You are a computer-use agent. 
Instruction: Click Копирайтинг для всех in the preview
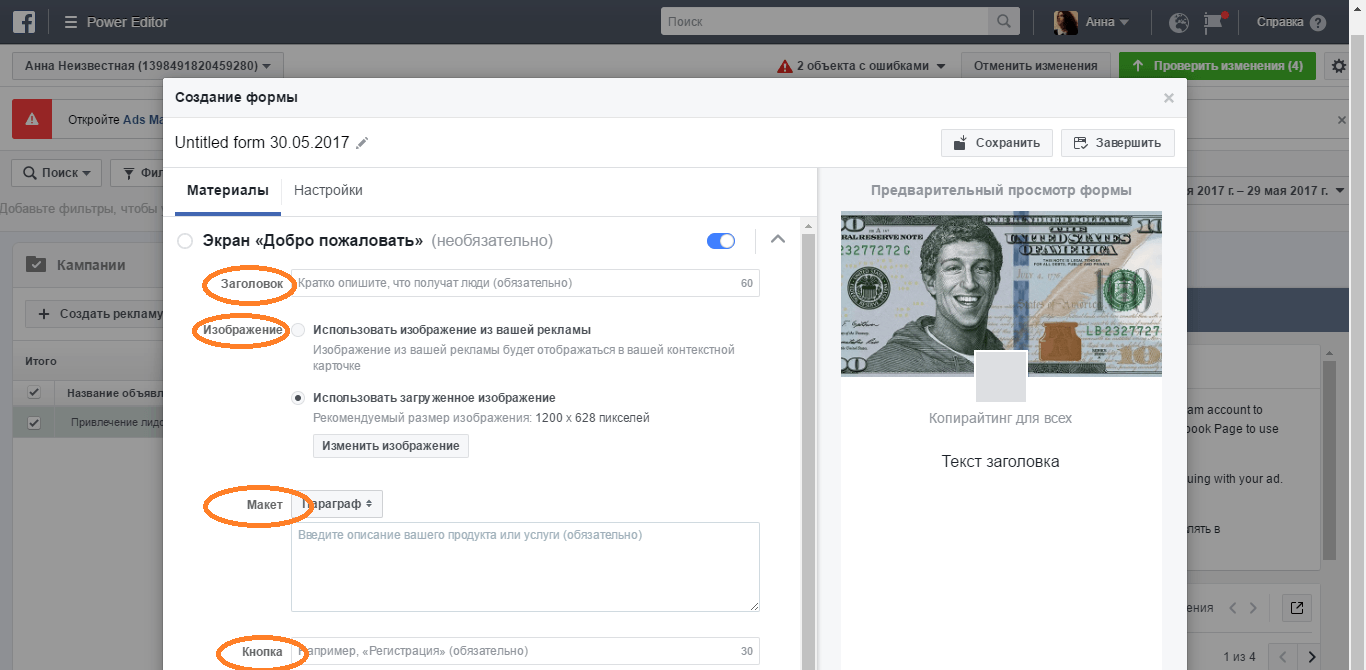click(x=1000, y=418)
